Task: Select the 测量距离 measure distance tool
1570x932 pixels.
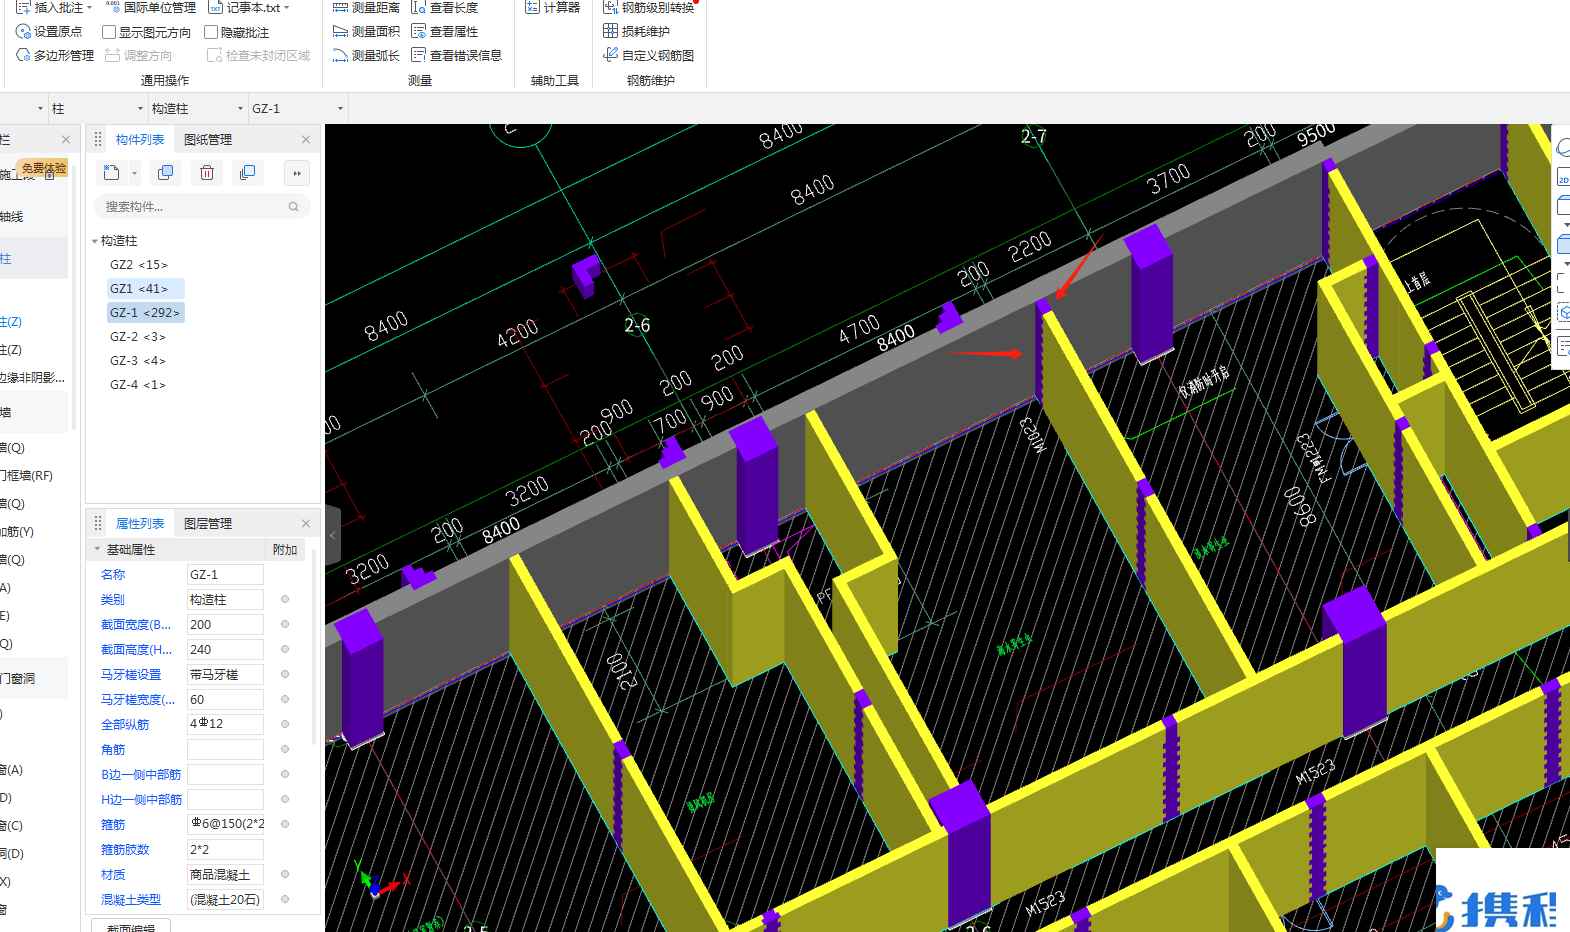Action: click(365, 7)
